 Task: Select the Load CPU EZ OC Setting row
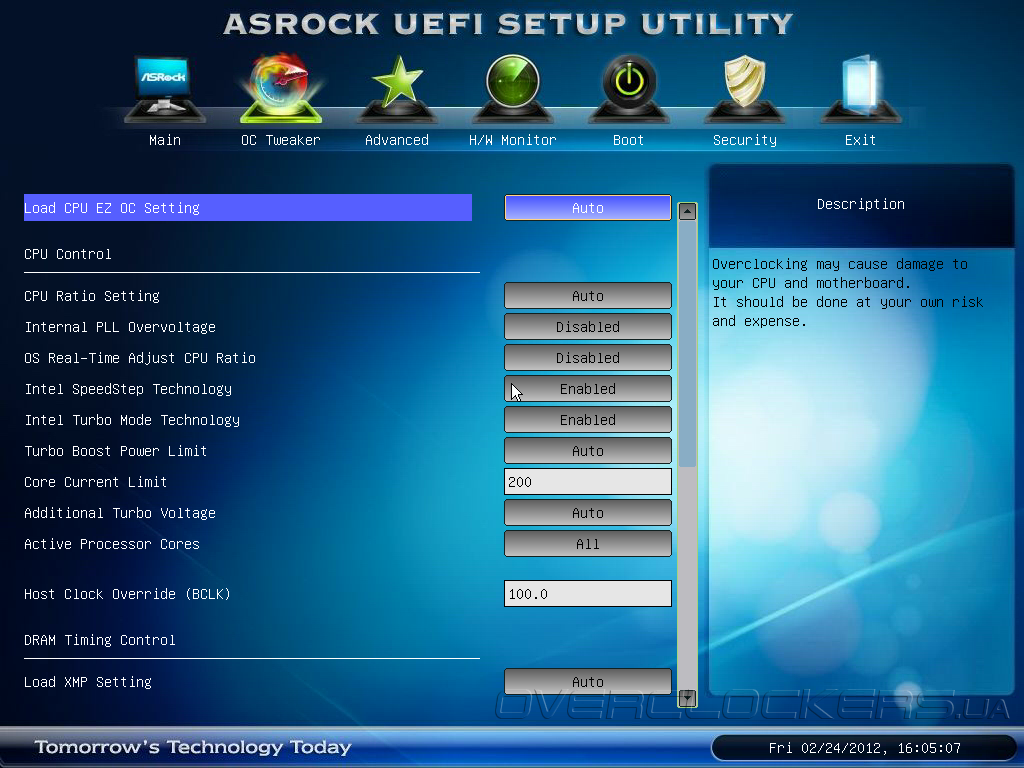coord(248,208)
